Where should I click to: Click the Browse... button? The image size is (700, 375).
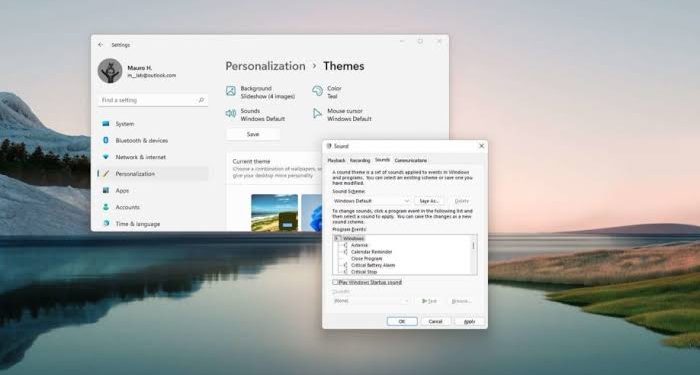click(x=461, y=301)
